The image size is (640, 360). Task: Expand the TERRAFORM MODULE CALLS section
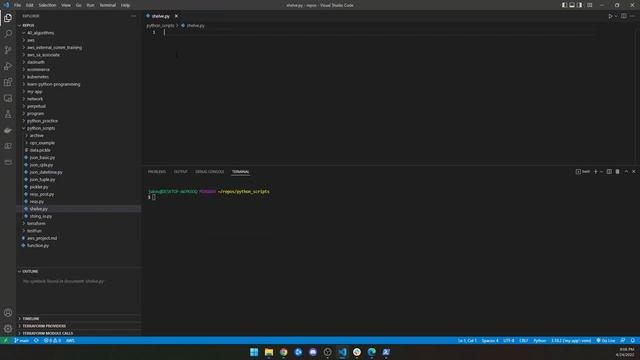click(x=47, y=333)
